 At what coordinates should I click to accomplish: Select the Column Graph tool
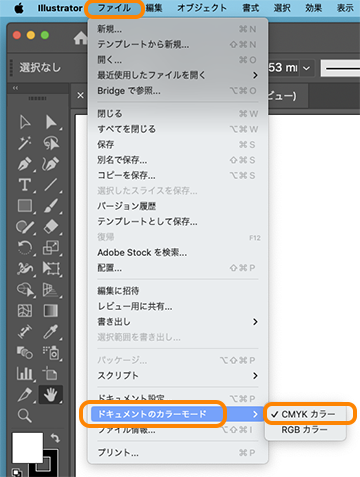click(x=25, y=374)
